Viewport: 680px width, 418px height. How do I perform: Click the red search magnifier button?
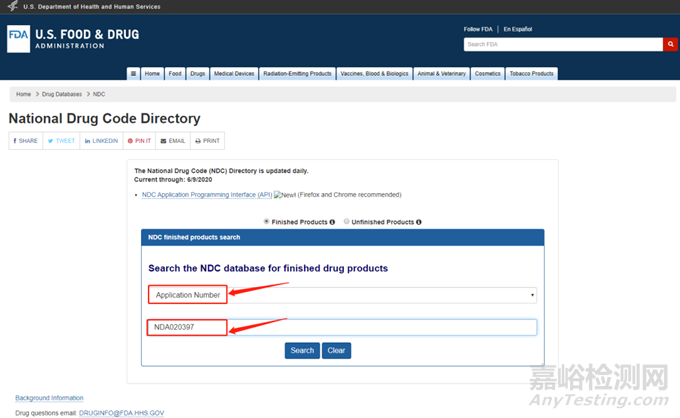pyautogui.click(x=670, y=44)
